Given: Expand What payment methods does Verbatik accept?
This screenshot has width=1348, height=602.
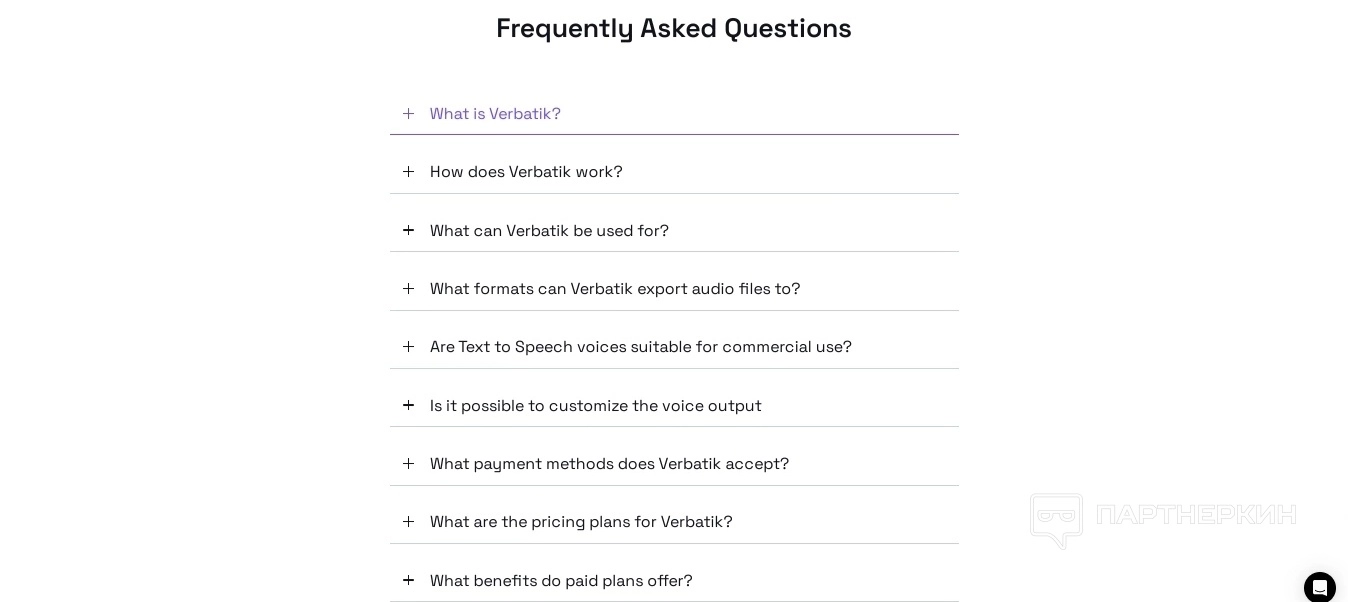Looking at the screenshot, I should tap(609, 464).
